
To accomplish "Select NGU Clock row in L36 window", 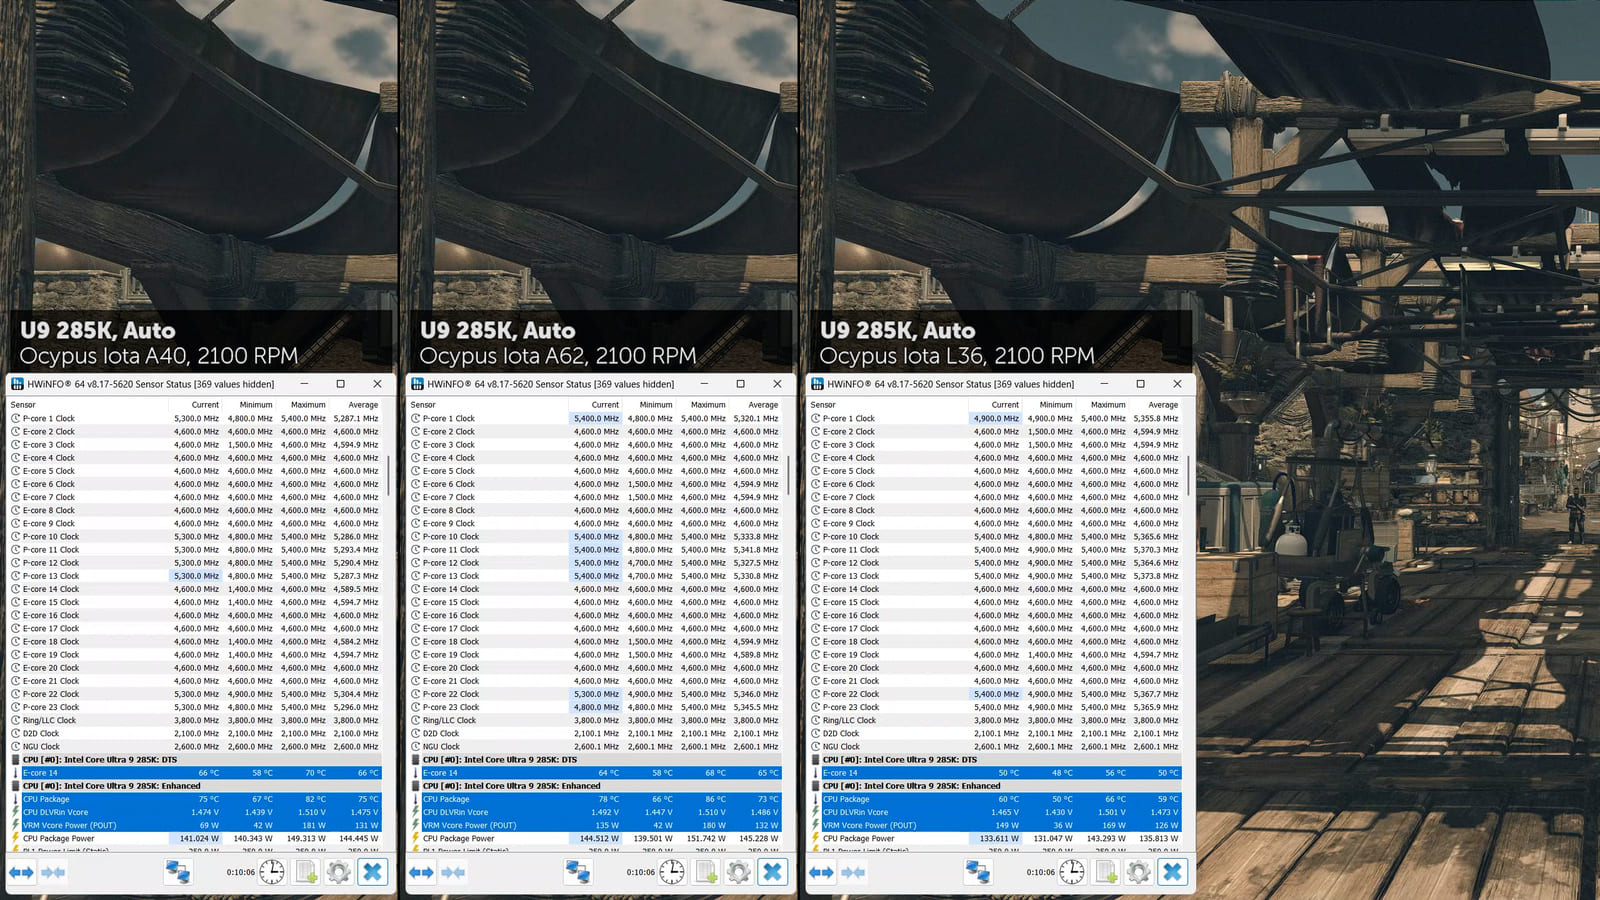I will tap(995, 746).
